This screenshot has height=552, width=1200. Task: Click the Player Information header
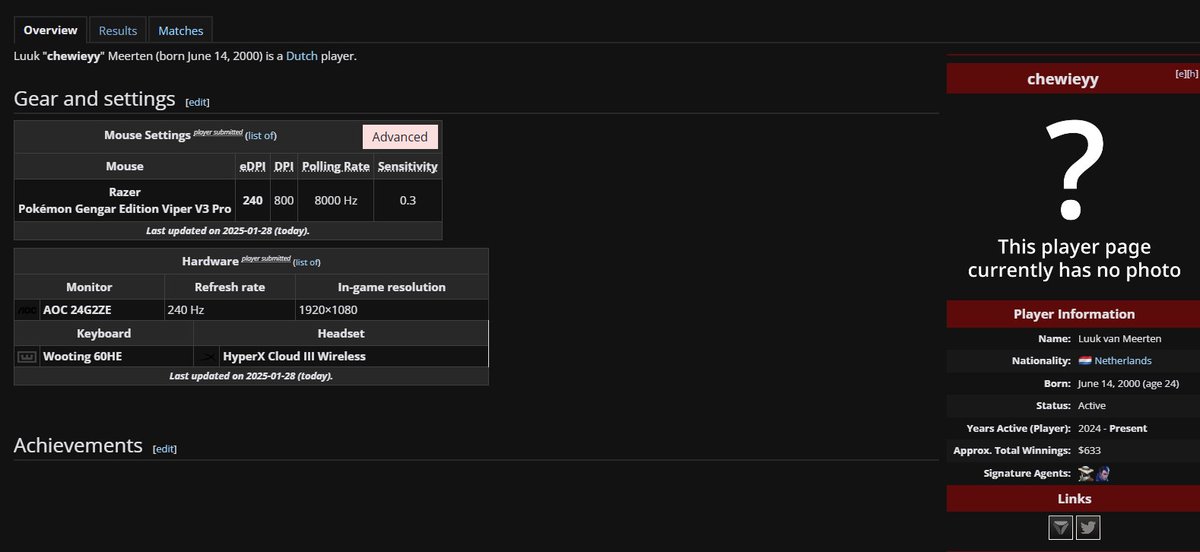1074,314
